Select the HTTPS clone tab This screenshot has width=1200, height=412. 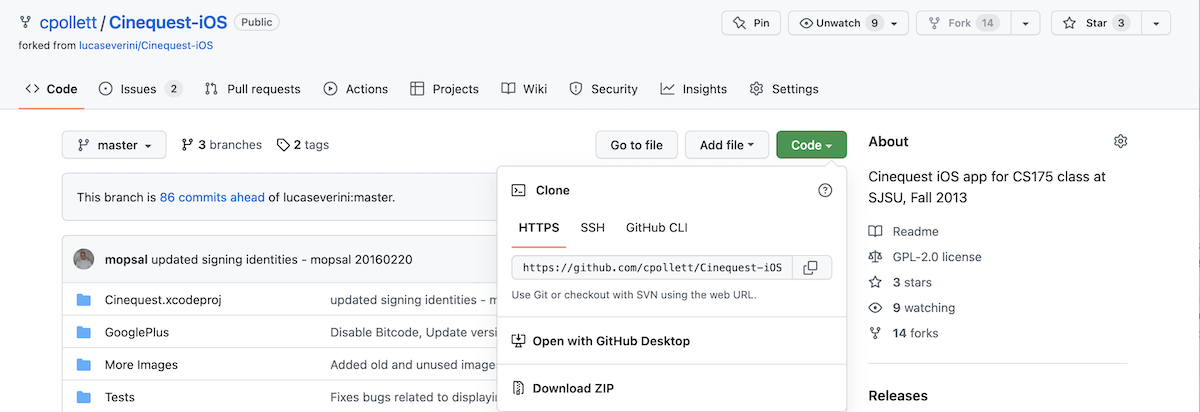pos(539,228)
